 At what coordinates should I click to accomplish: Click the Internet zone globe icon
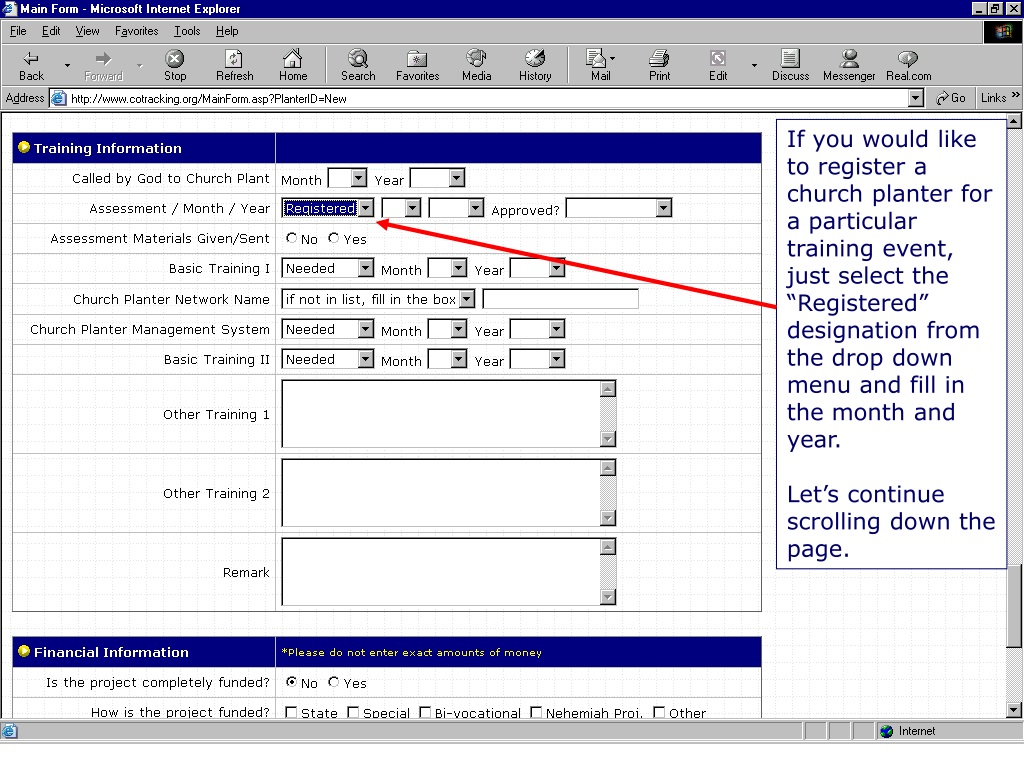point(886,731)
